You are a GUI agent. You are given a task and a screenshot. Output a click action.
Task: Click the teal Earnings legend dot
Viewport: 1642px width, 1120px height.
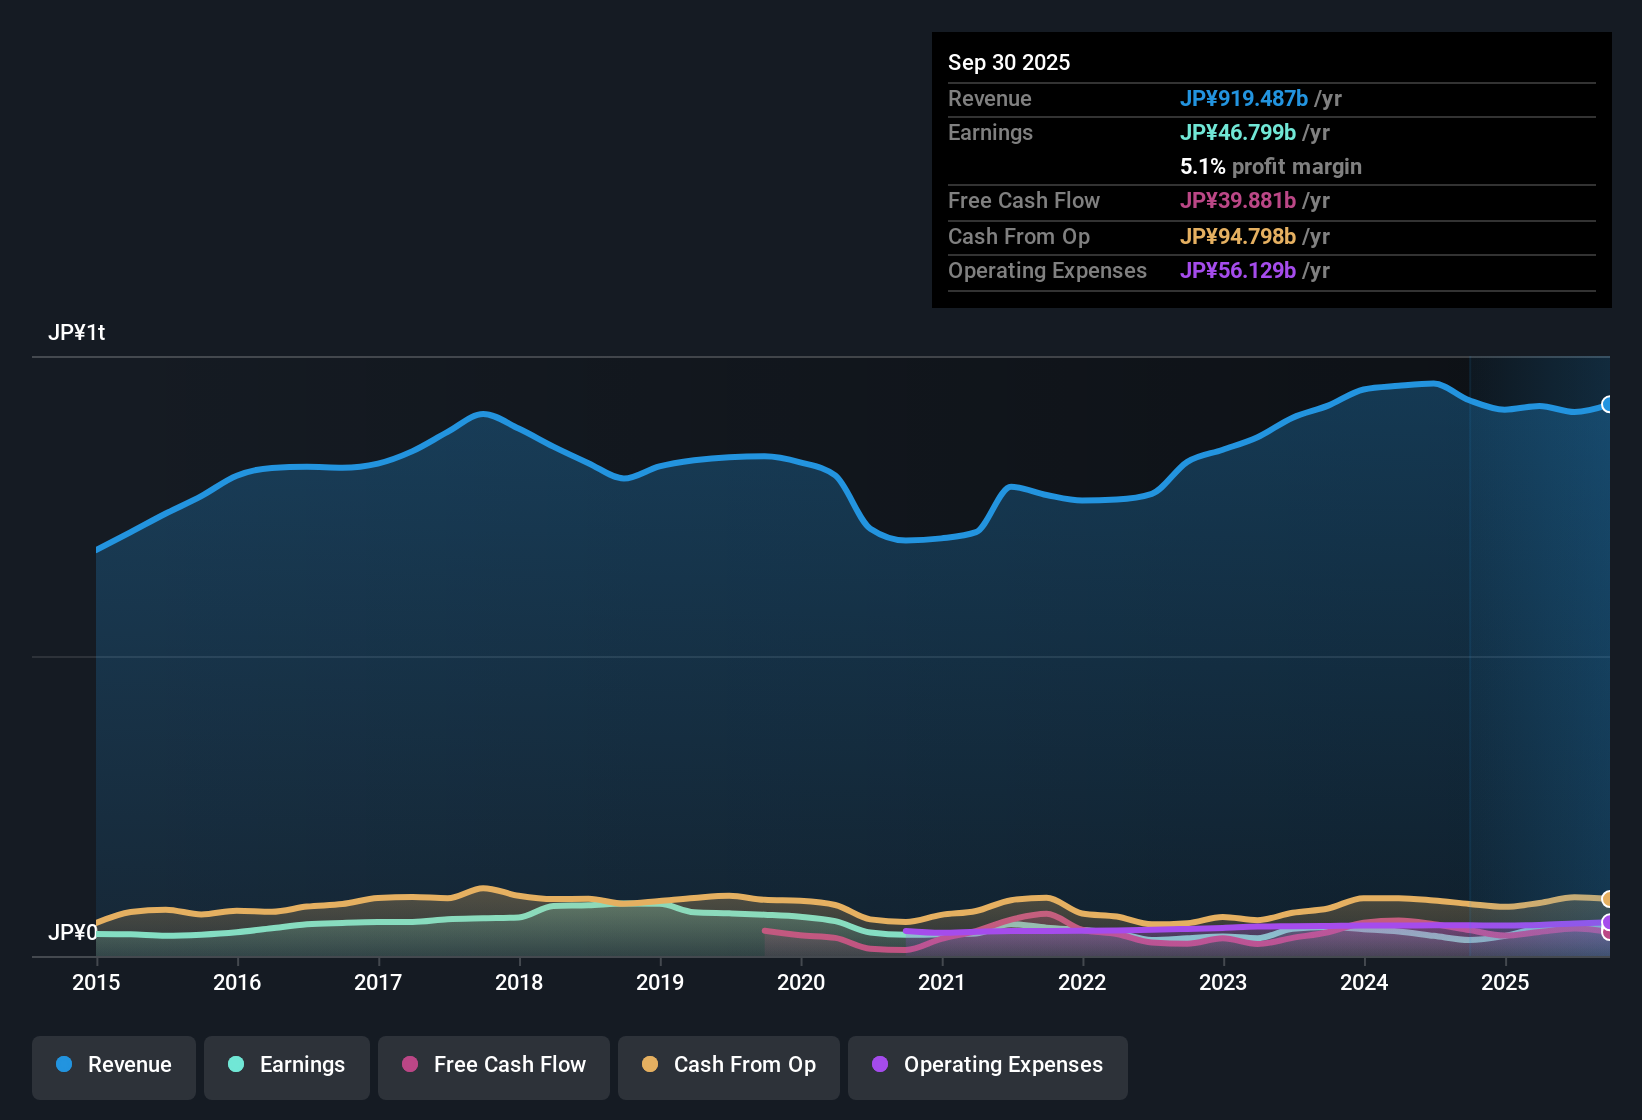(x=236, y=1065)
